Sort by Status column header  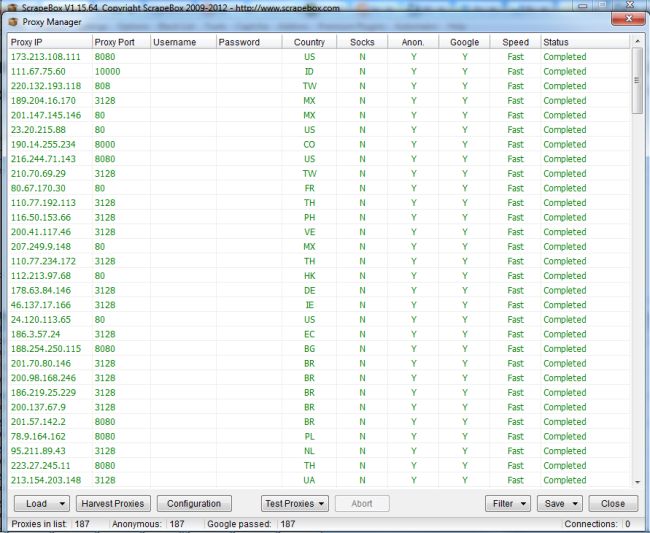(585, 42)
